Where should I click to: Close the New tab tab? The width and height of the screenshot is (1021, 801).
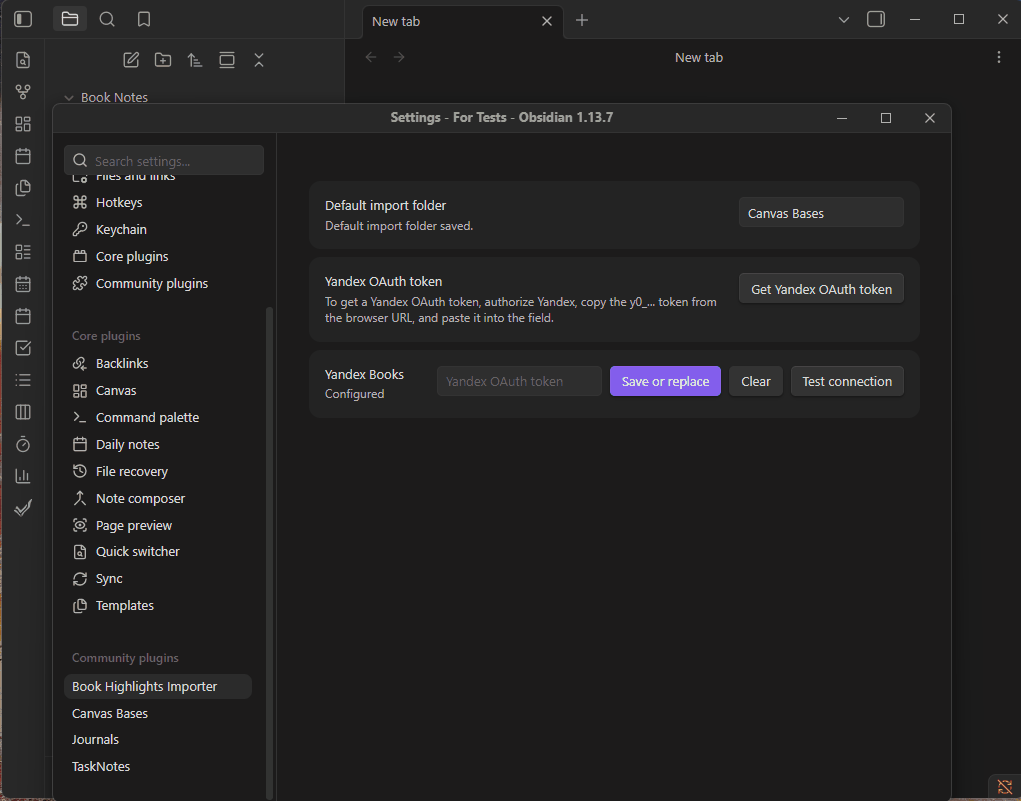[x=547, y=21]
